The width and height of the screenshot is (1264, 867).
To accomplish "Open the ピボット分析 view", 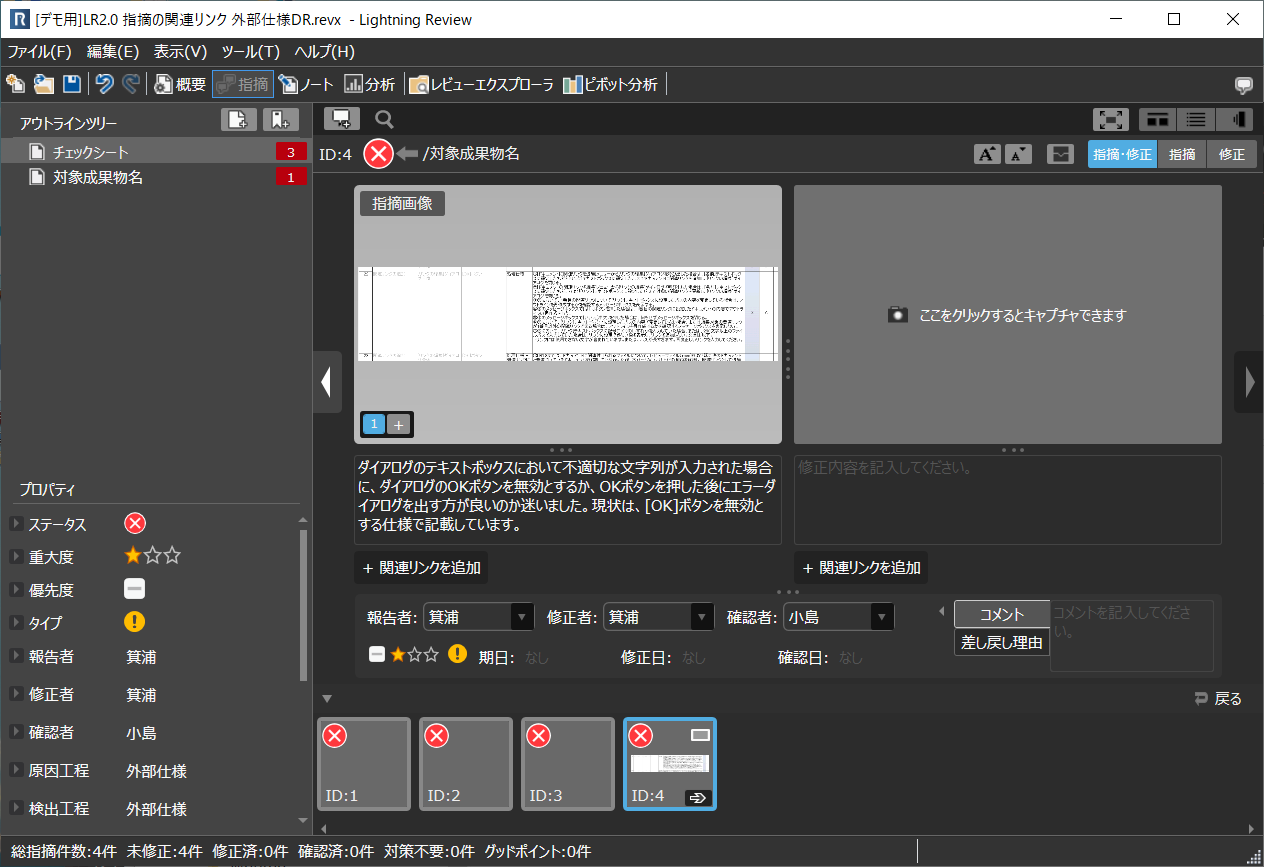I will (x=610, y=85).
